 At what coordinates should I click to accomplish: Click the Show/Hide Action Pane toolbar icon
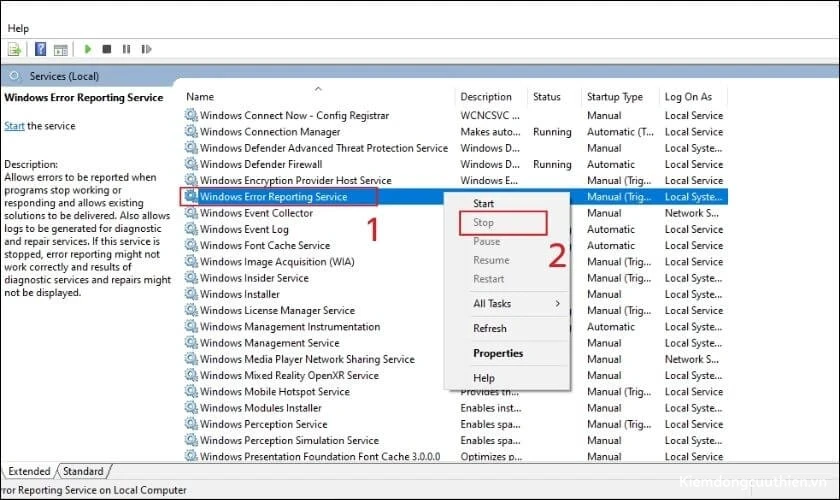61,49
